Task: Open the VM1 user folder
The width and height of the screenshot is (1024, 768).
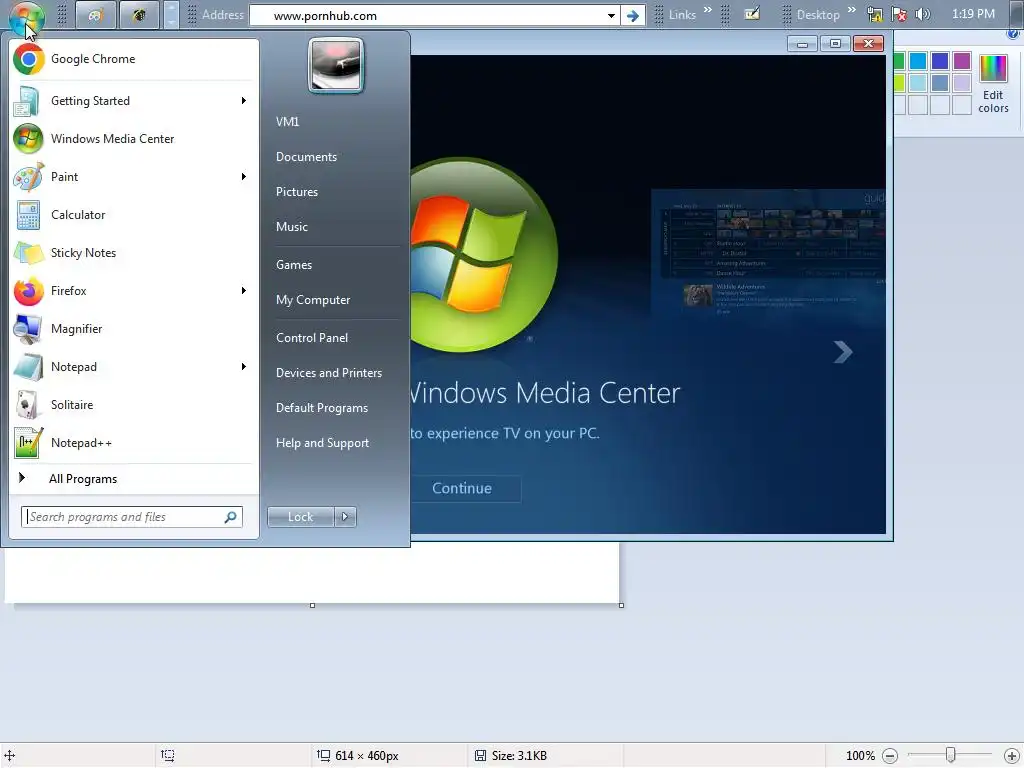Action: pos(287,121)
